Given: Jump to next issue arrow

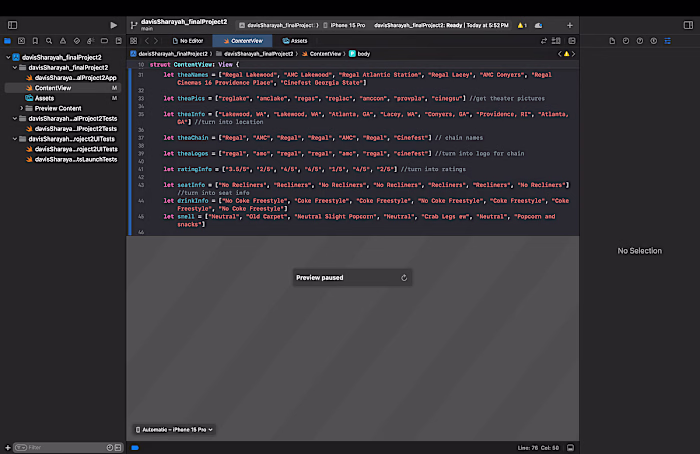Looking at the screenshot, I should 574,54.
